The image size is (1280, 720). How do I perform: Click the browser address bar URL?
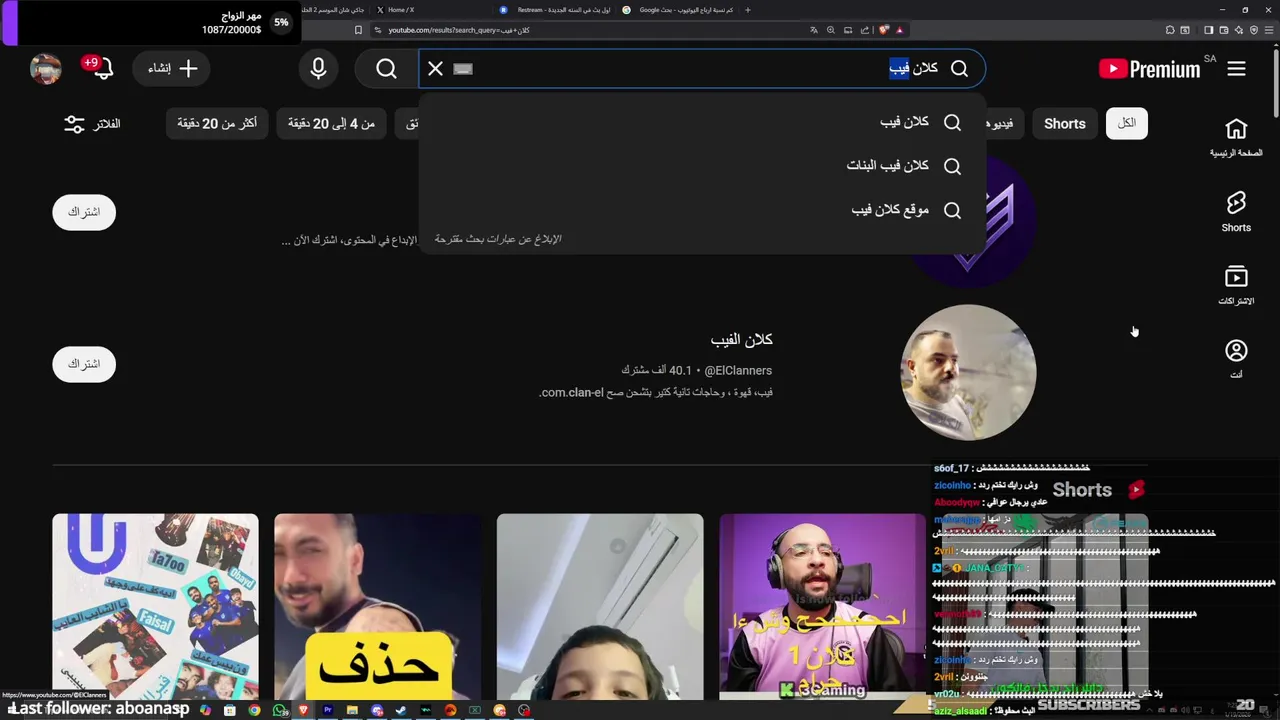click(x=459, y=30)
